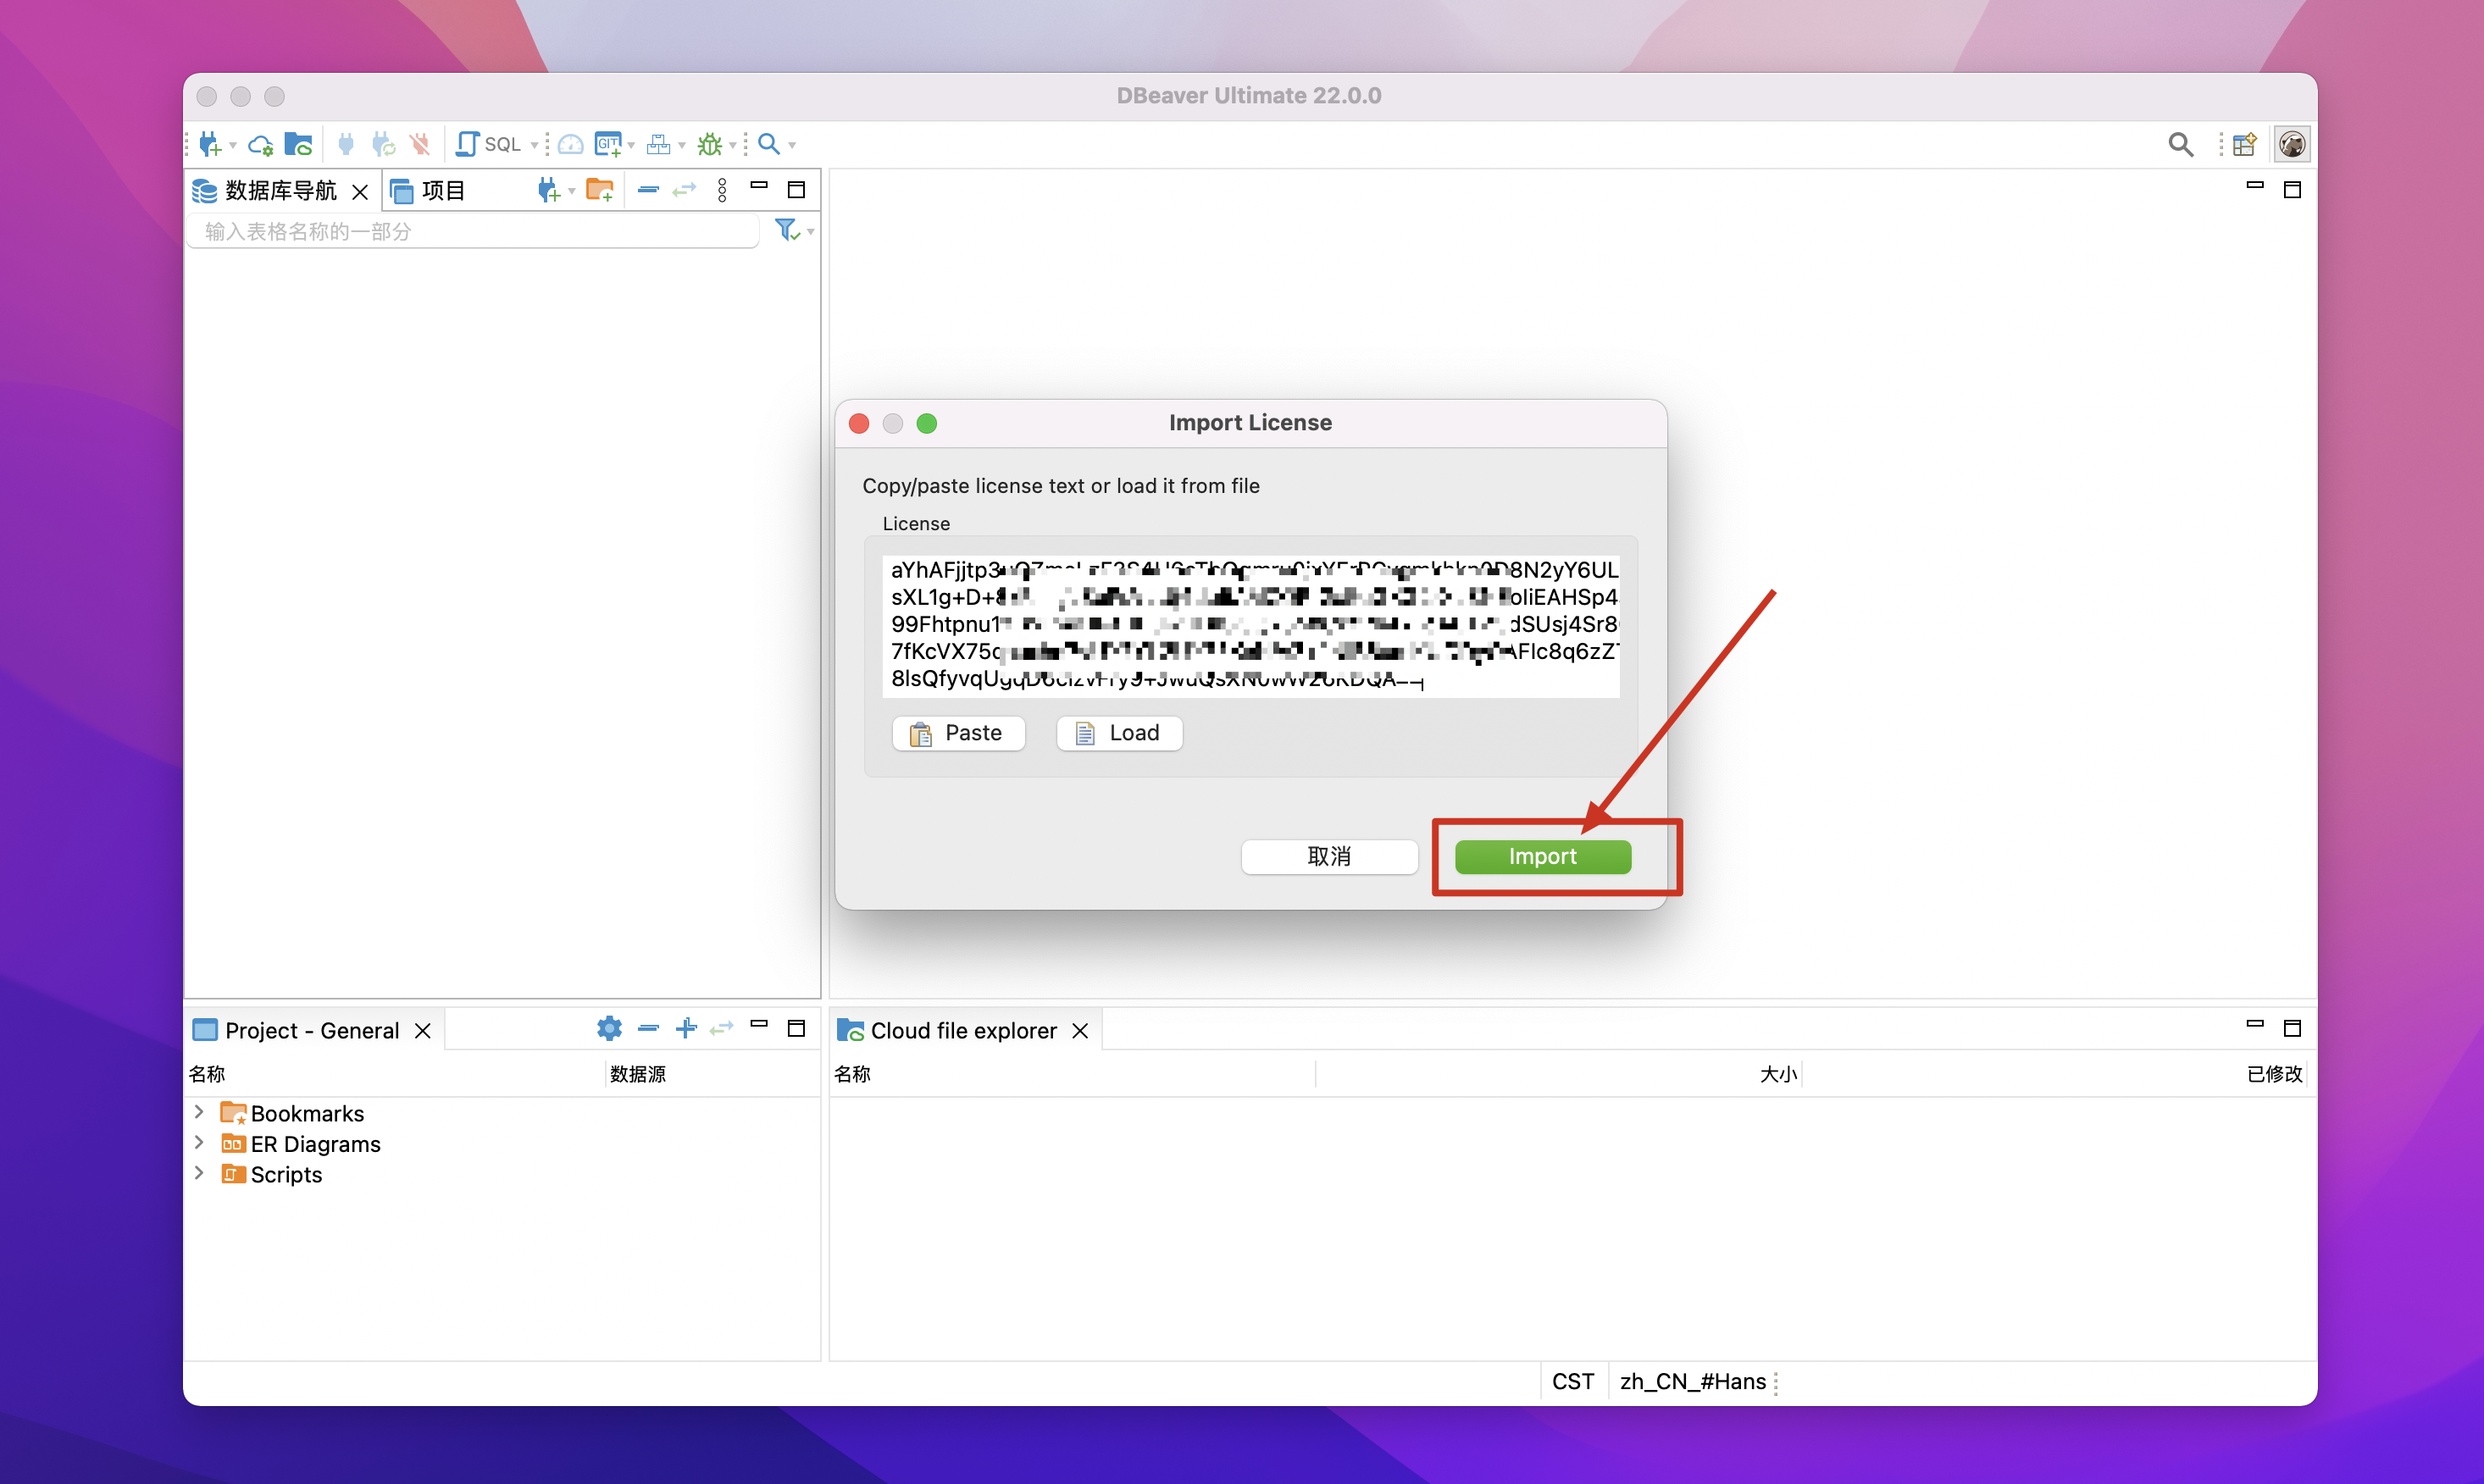2484x1484 pixels.
Task: Click the green Import button
Action: [1543, 857]
